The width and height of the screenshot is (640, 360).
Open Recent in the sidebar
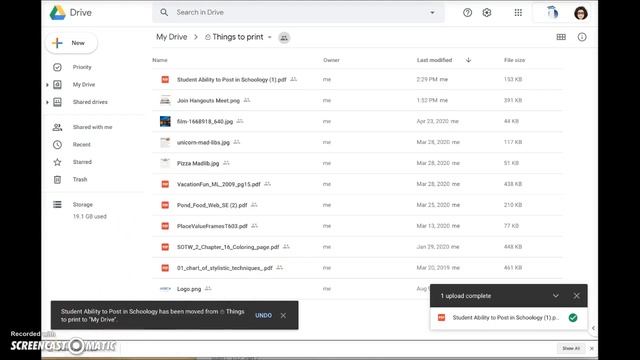[x=82, y=144]
